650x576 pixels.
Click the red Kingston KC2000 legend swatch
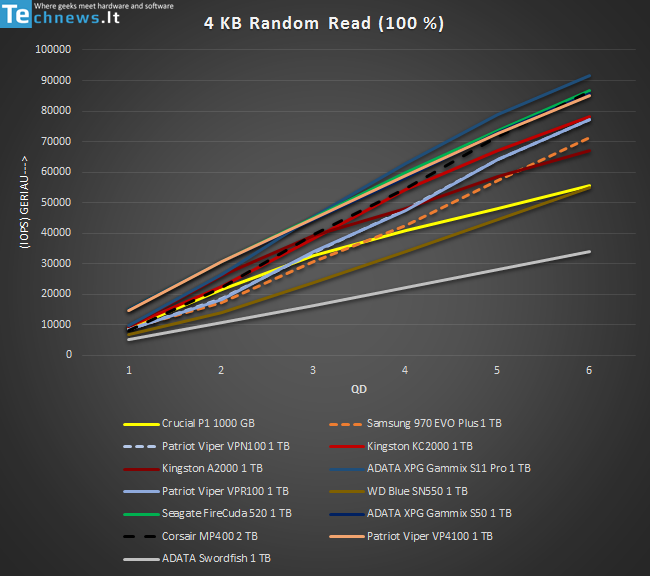pos(347,447)
